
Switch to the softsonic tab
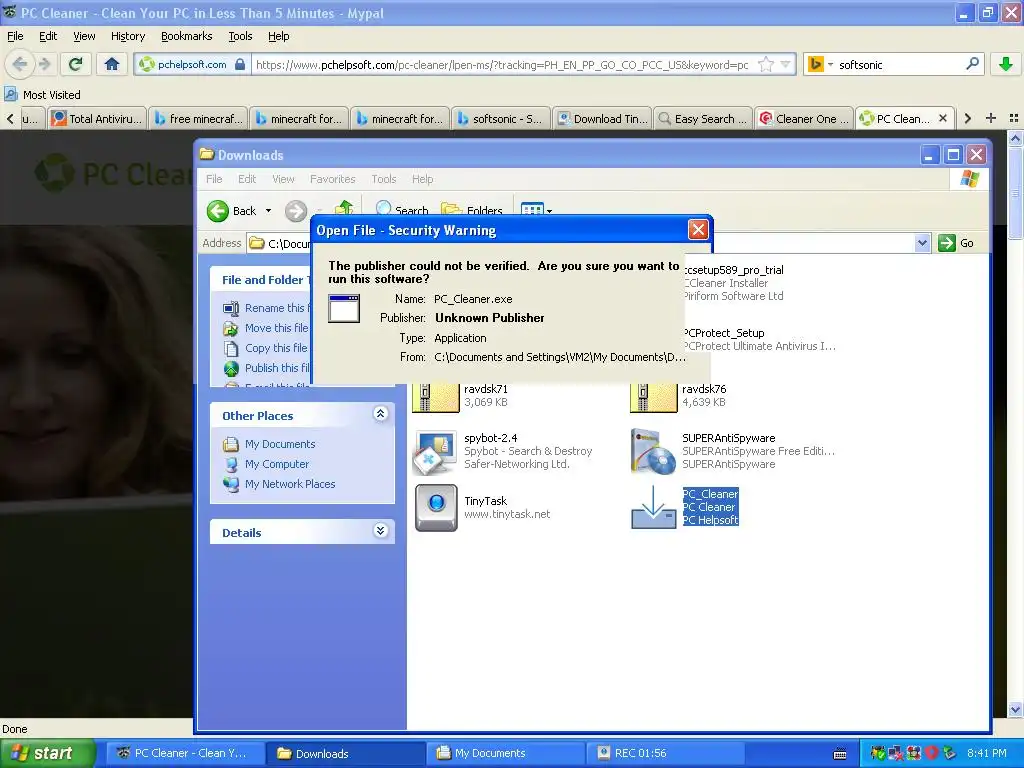tap(501, 119)
